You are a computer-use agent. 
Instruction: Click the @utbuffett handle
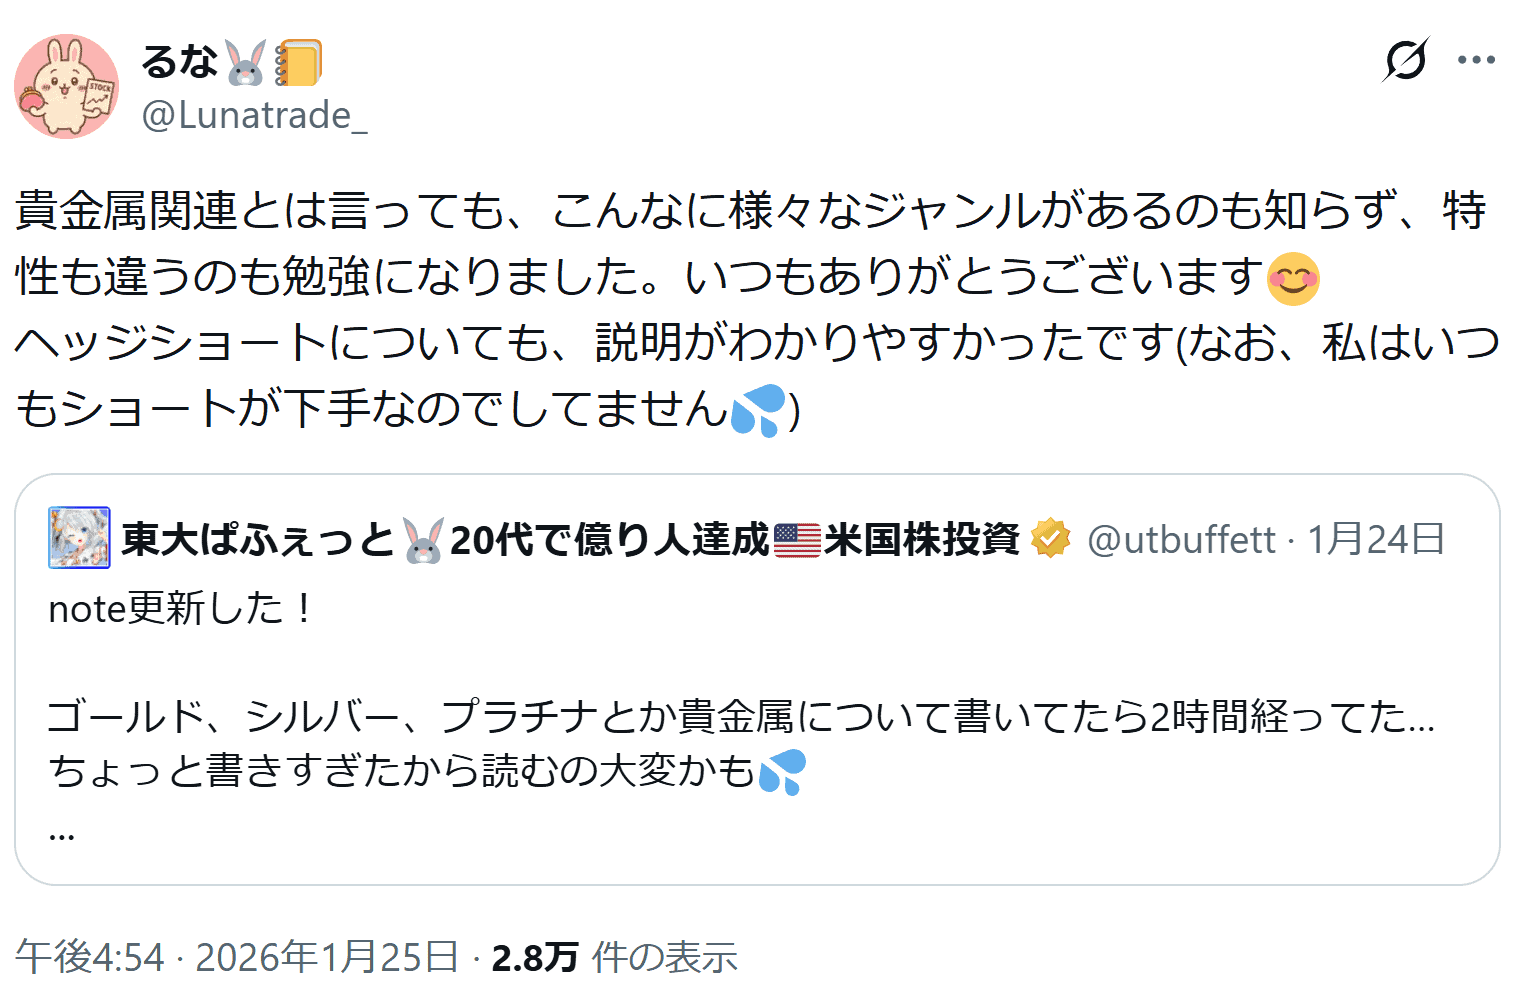(1181, 540)
